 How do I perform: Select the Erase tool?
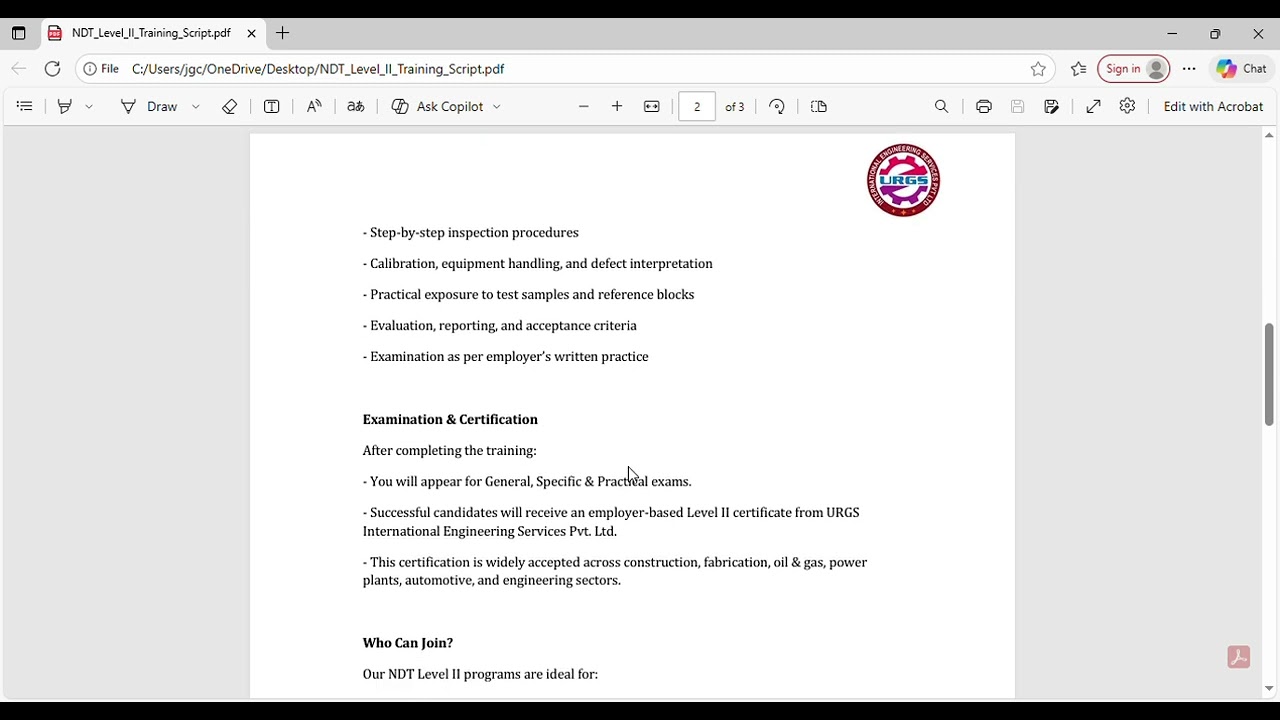pos(229,106)
